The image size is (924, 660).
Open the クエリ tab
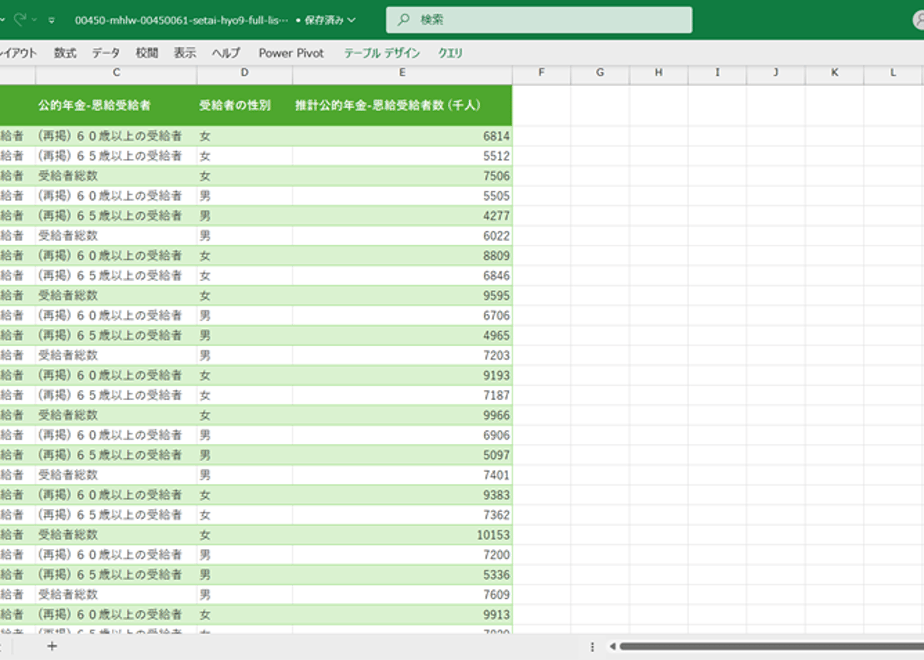tap(450, 53)
